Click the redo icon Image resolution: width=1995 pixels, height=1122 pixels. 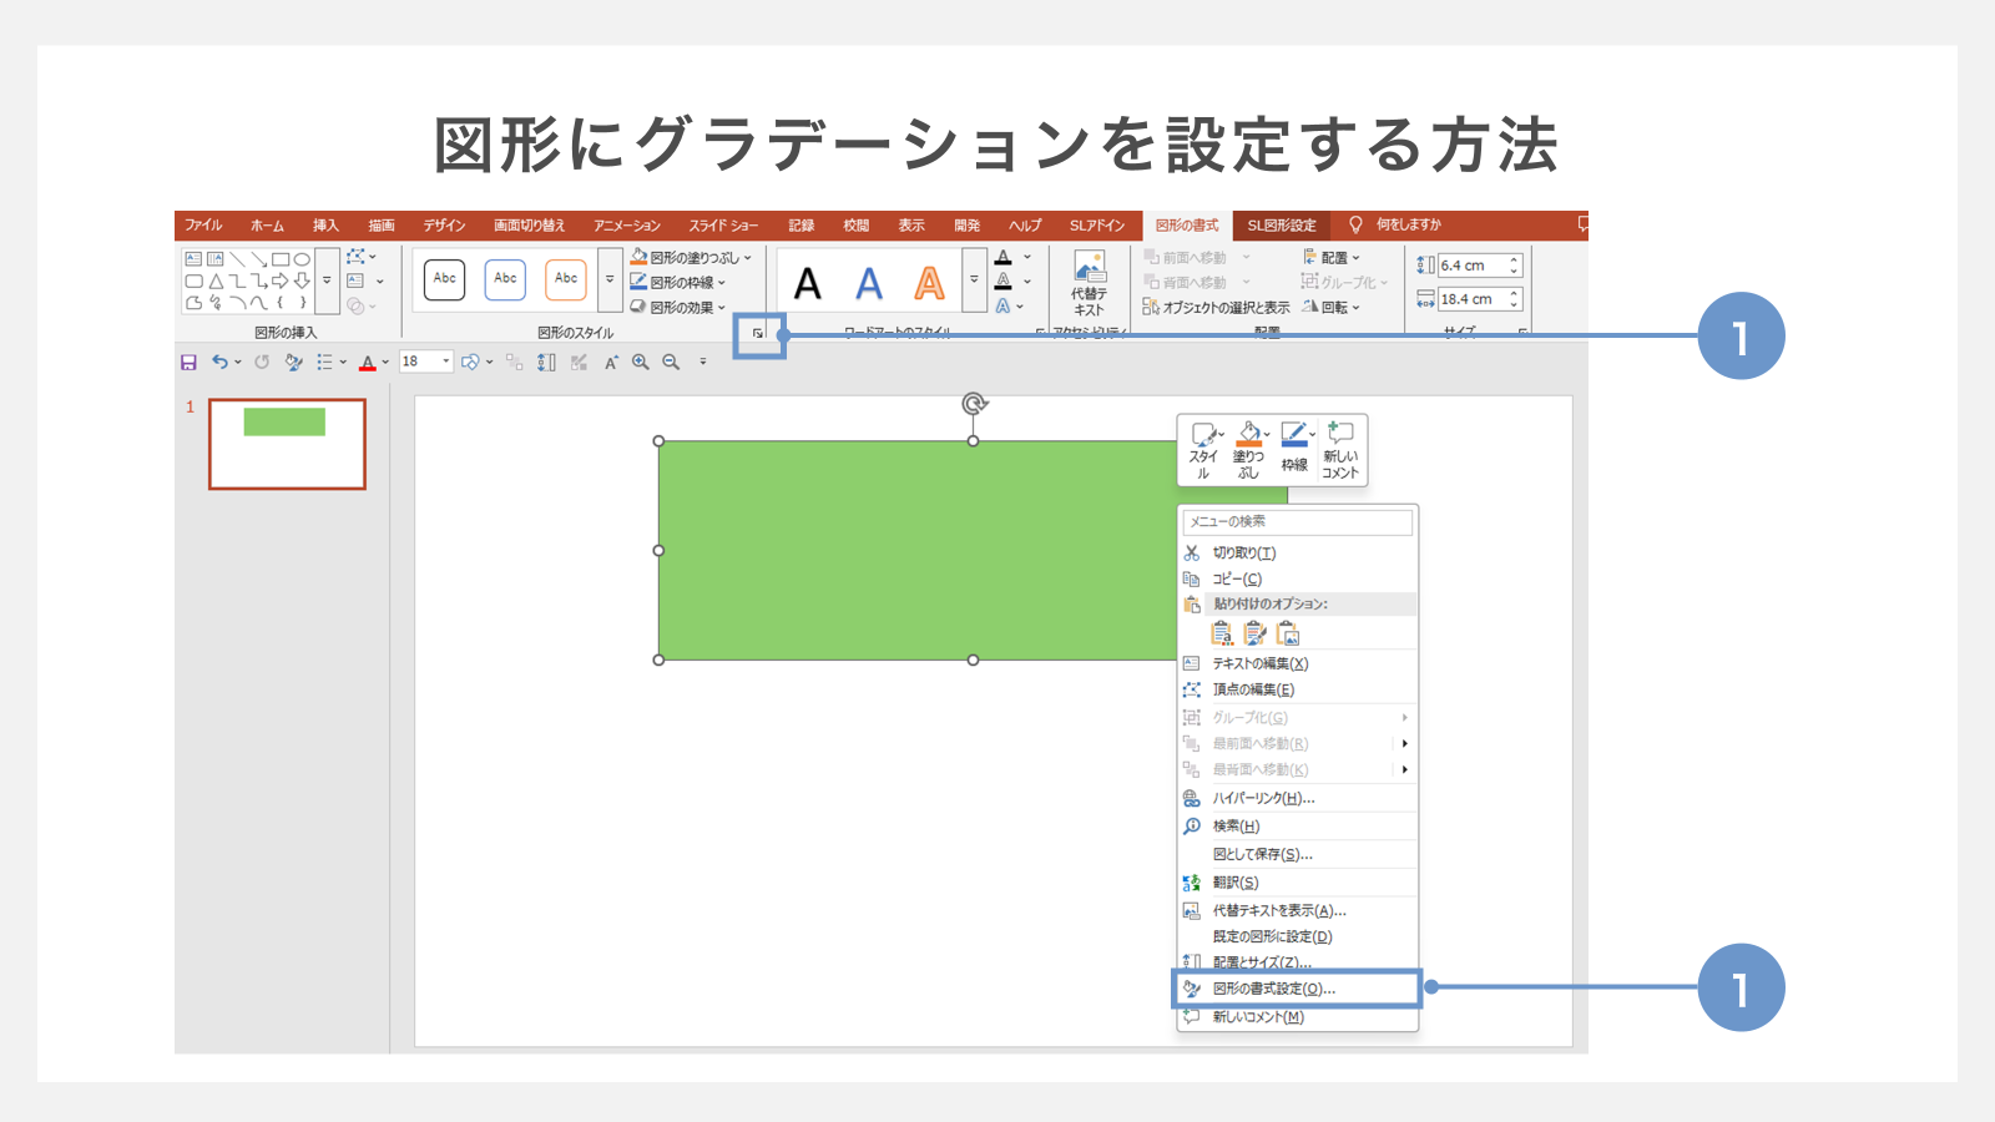[x=262, y=362]
